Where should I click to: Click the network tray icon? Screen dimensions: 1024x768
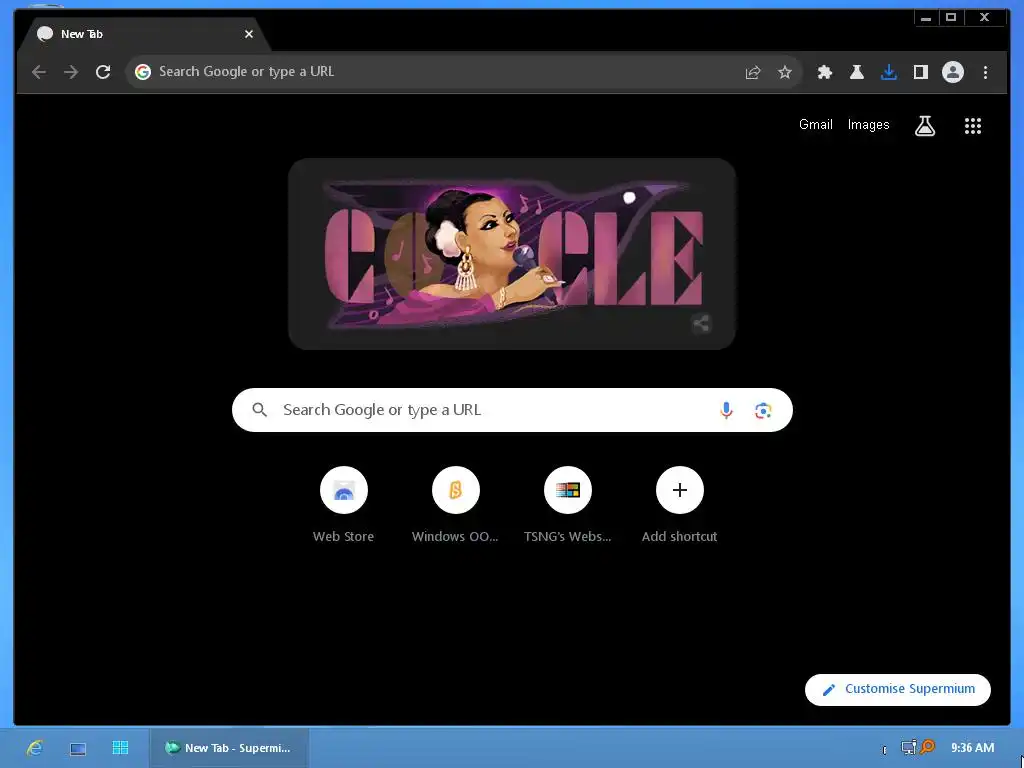pos(908,748)
